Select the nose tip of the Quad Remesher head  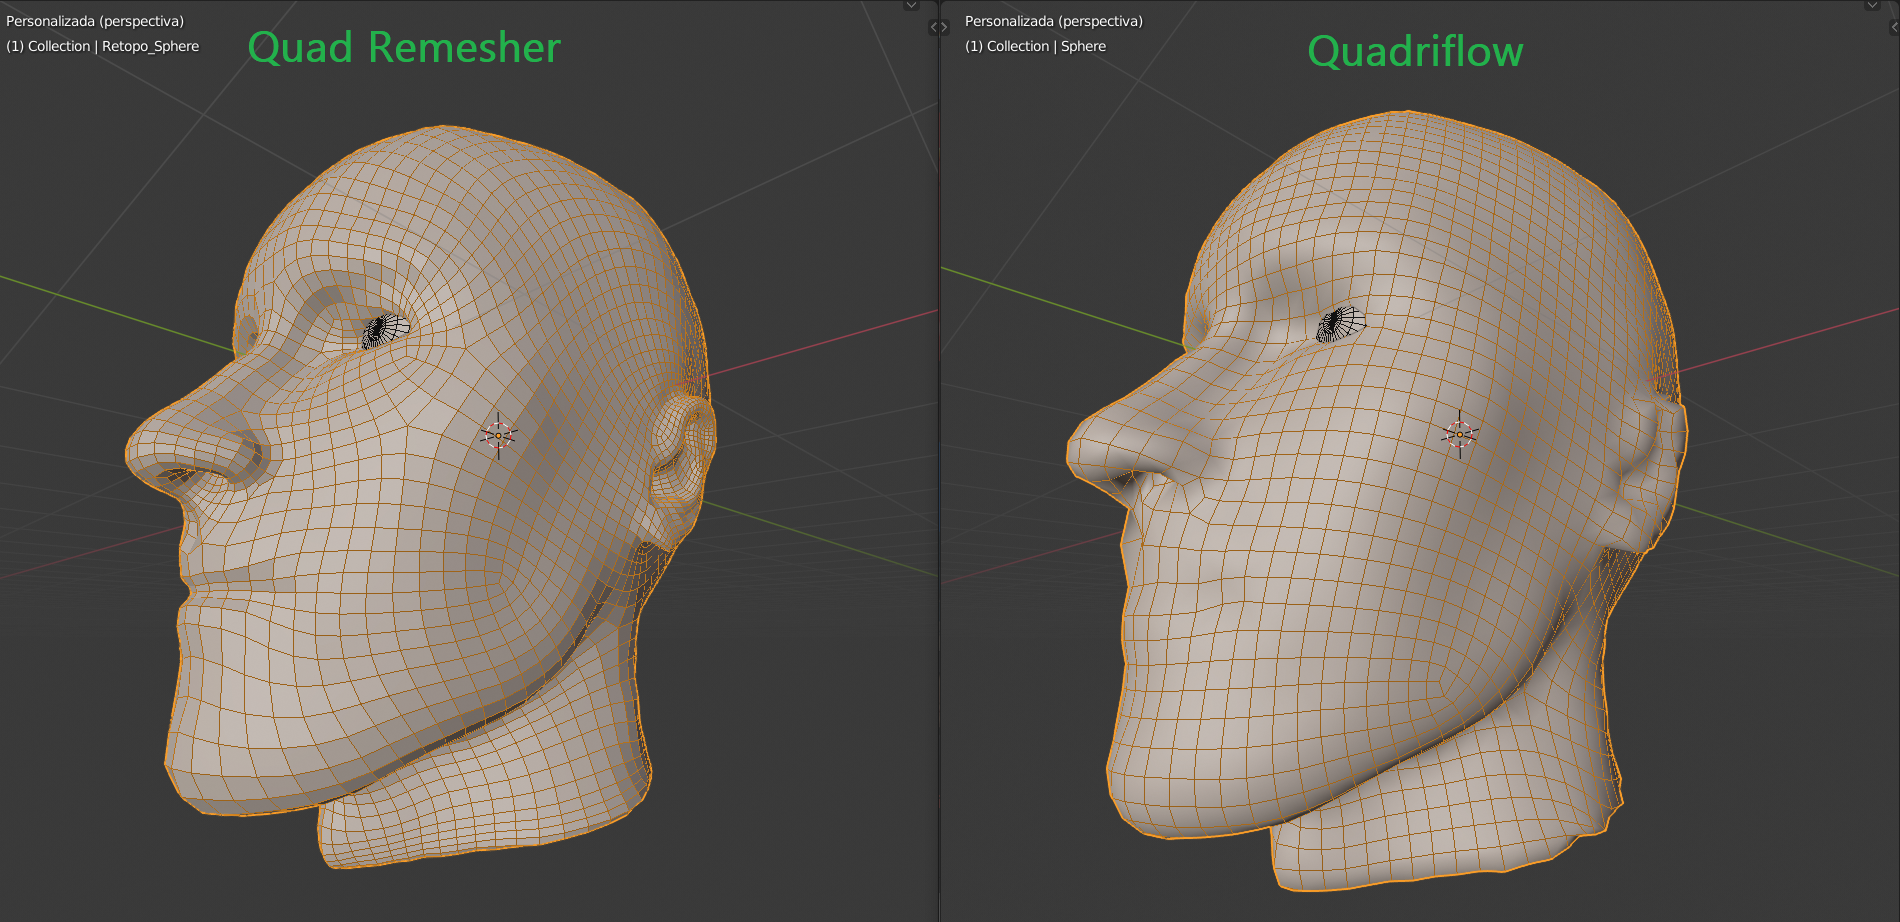[150, 448]
